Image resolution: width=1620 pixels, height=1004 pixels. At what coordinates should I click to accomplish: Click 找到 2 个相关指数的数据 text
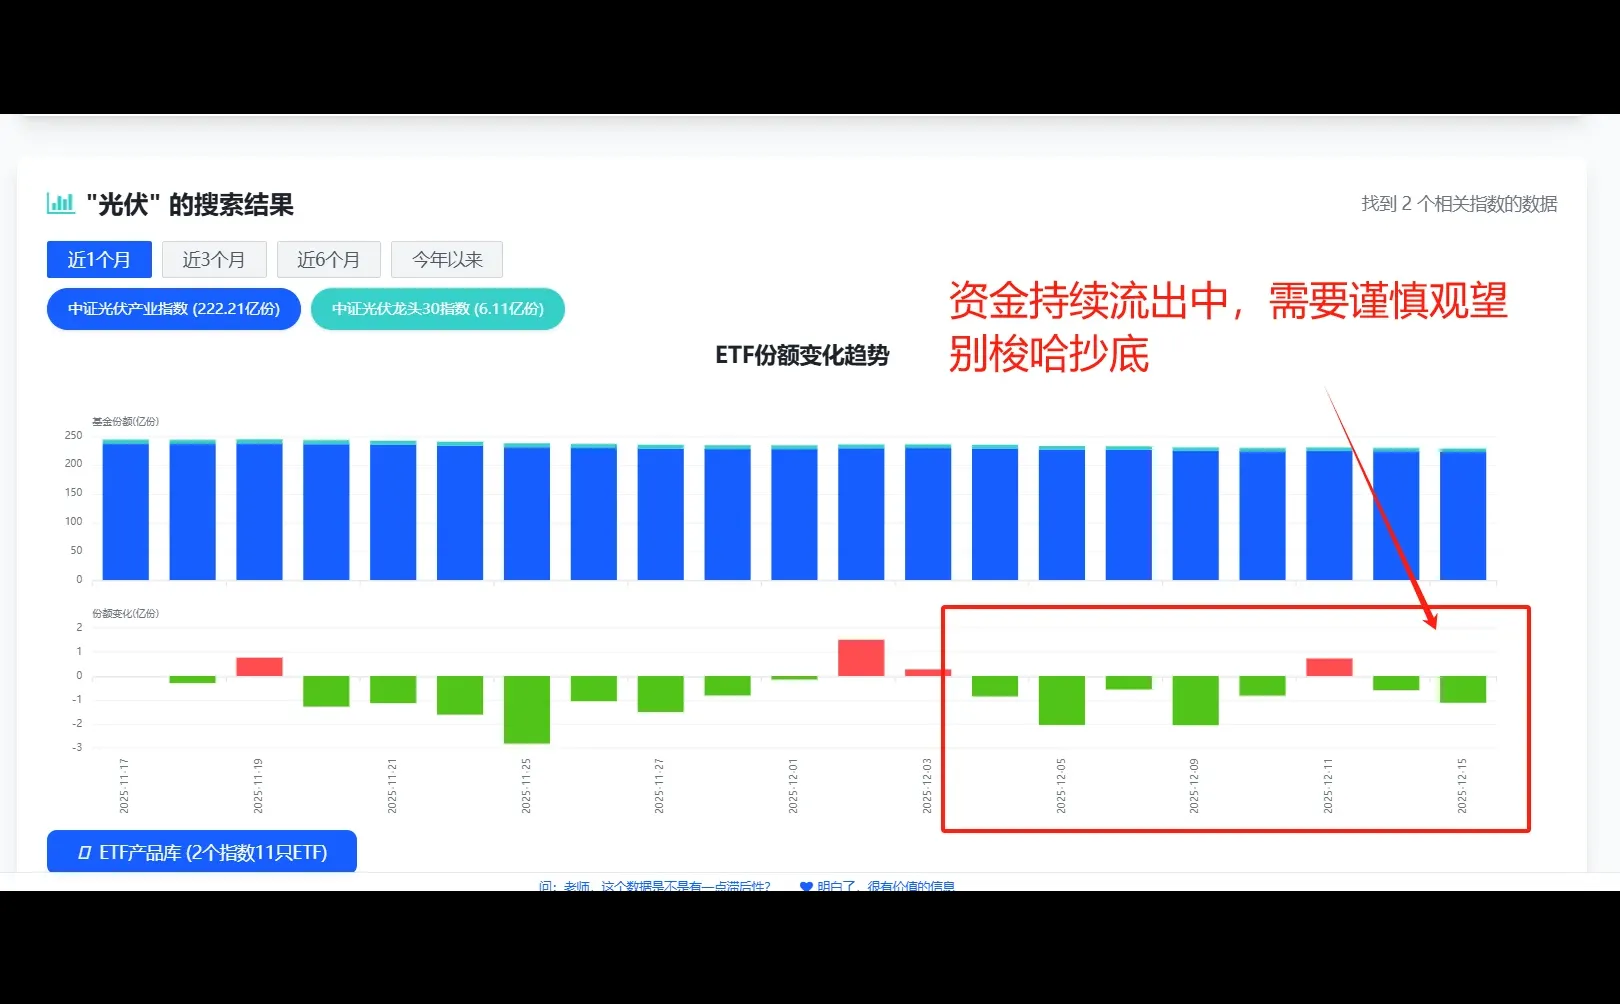(1459, 204)
